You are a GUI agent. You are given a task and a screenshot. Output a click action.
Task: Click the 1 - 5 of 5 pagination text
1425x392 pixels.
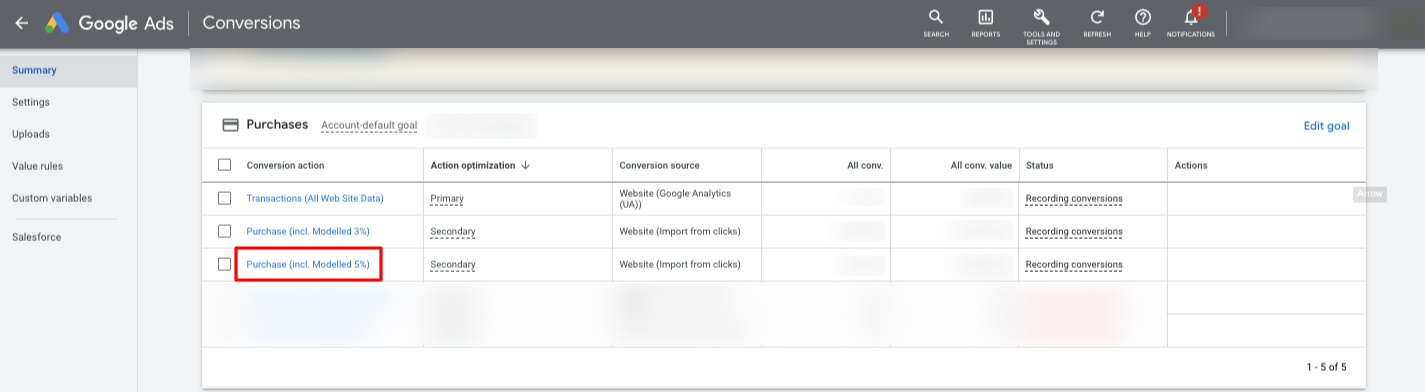pos(1326,367)
